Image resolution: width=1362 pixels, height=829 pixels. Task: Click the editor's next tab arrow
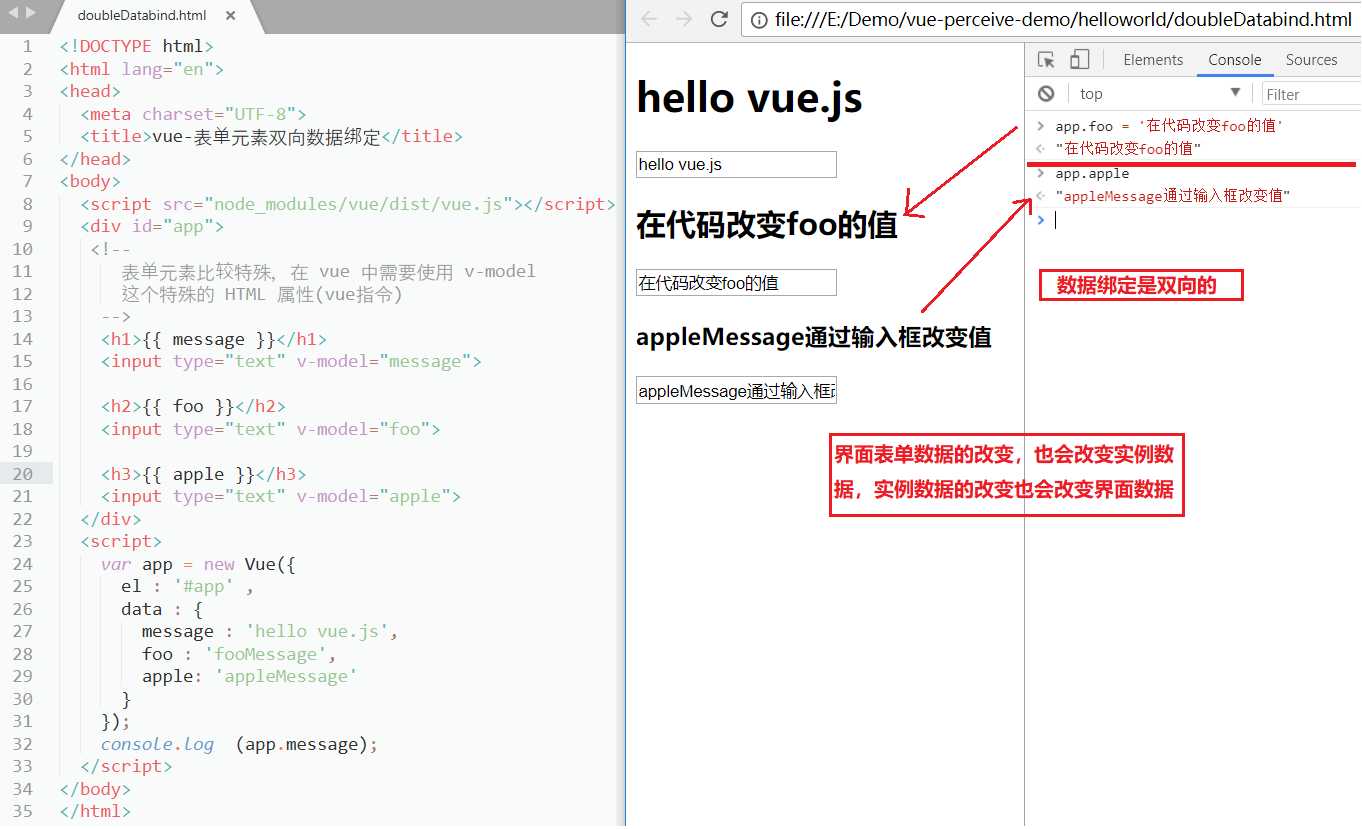pyautogui.click(x=31, y=13)
